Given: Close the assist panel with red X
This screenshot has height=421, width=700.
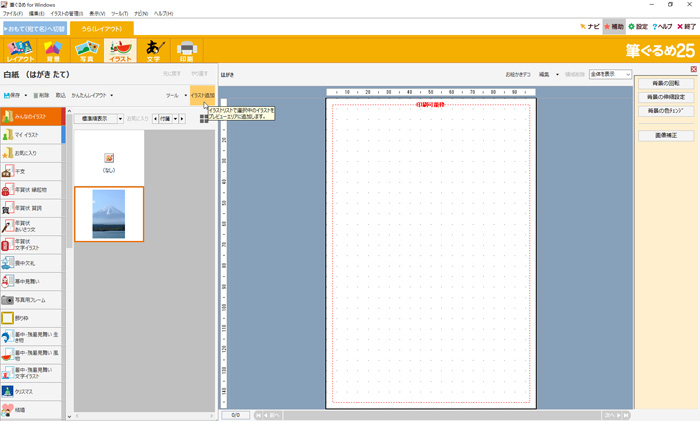Looking at the screenshot, I should (693, 69).
